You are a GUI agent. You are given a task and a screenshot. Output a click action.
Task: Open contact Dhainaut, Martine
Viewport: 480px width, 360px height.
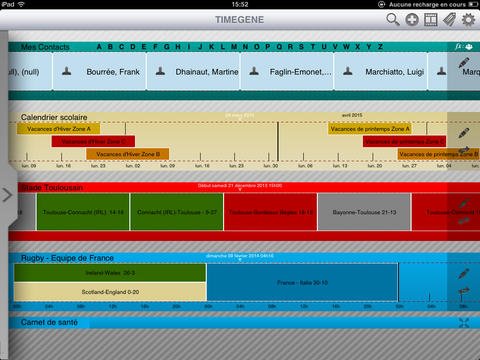(x=193, y=71)
